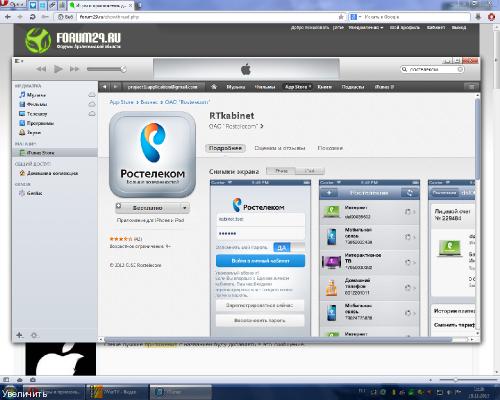Select Music icon in sidebar library
Screen dimensions: 500x400
(x=22, y=95)
